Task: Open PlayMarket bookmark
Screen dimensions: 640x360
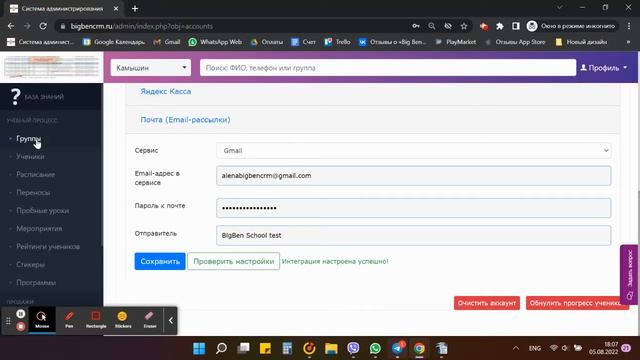Action: [456, 42]
